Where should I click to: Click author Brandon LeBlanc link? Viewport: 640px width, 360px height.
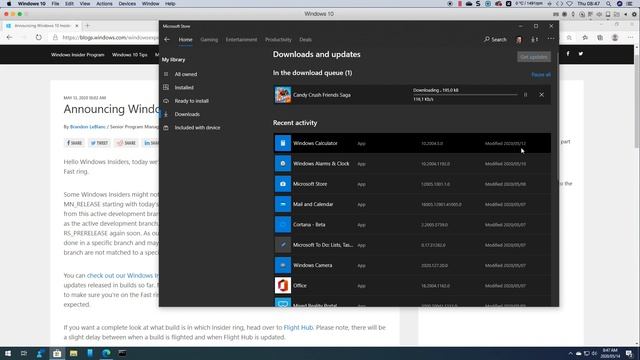click(87, 127)
